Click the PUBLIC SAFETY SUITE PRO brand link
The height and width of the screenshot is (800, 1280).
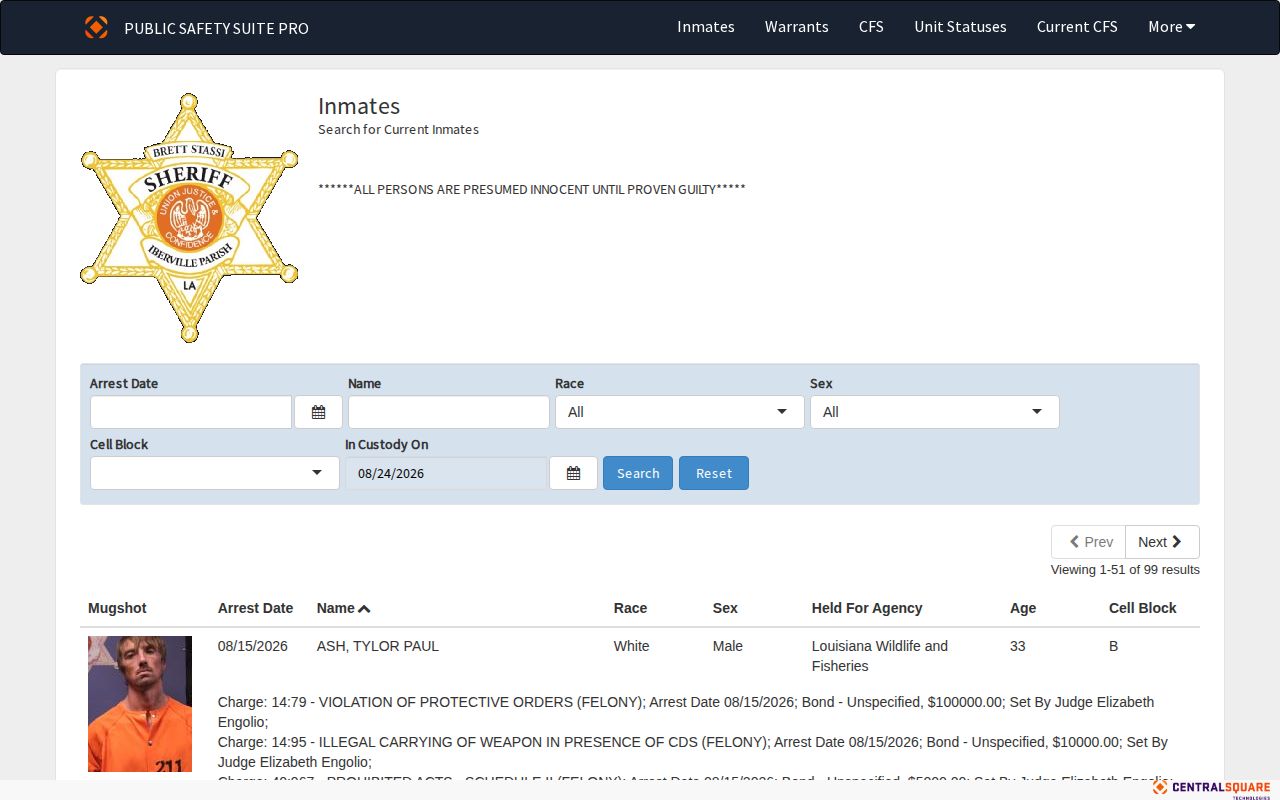[216, 28]
